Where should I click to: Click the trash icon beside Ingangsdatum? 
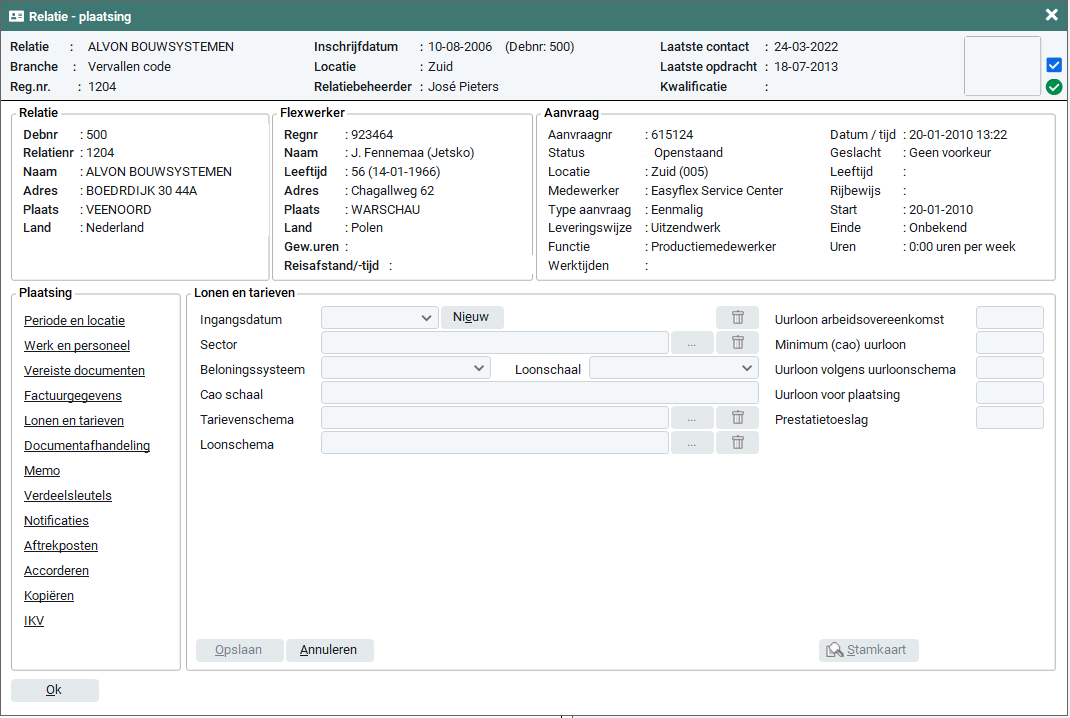click(737, 318)
